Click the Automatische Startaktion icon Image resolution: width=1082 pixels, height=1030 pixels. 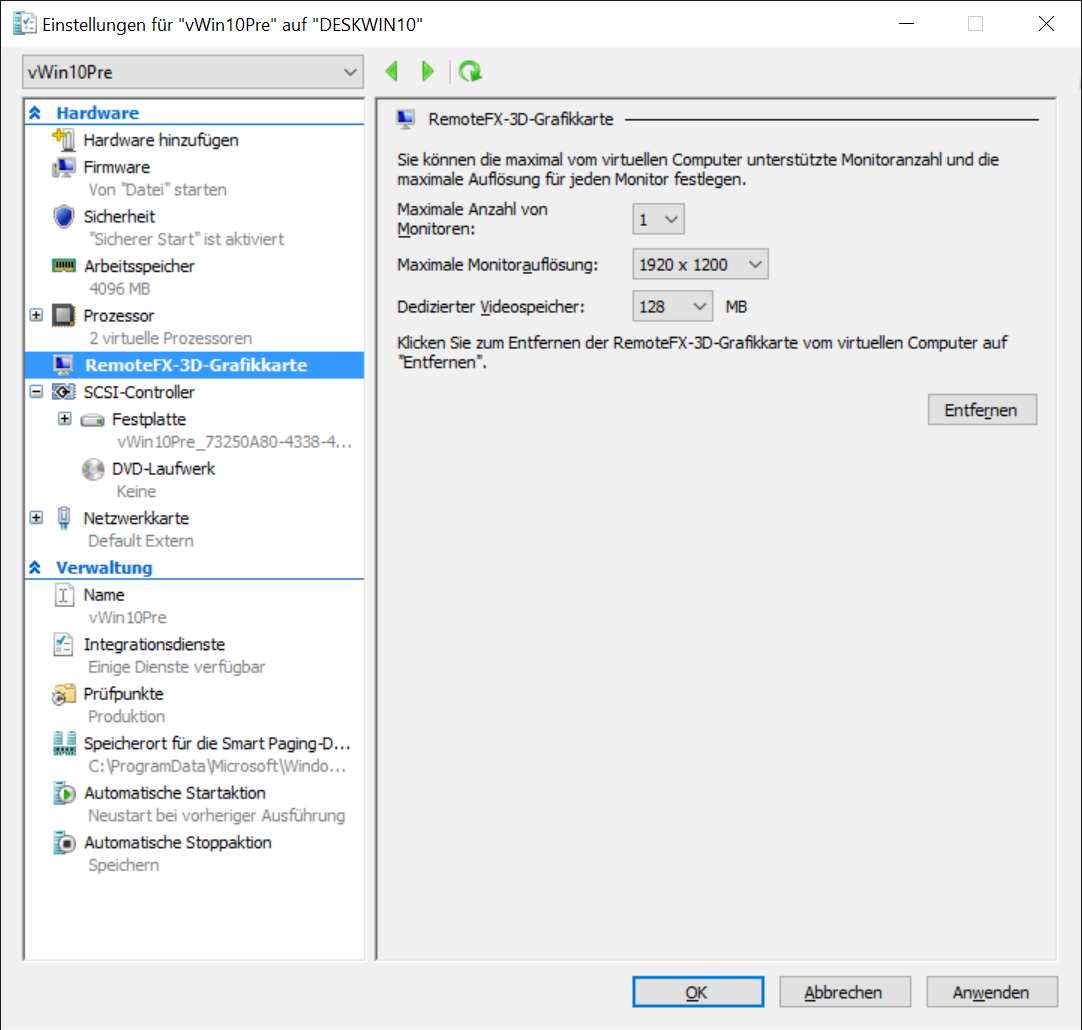(64, 793)
